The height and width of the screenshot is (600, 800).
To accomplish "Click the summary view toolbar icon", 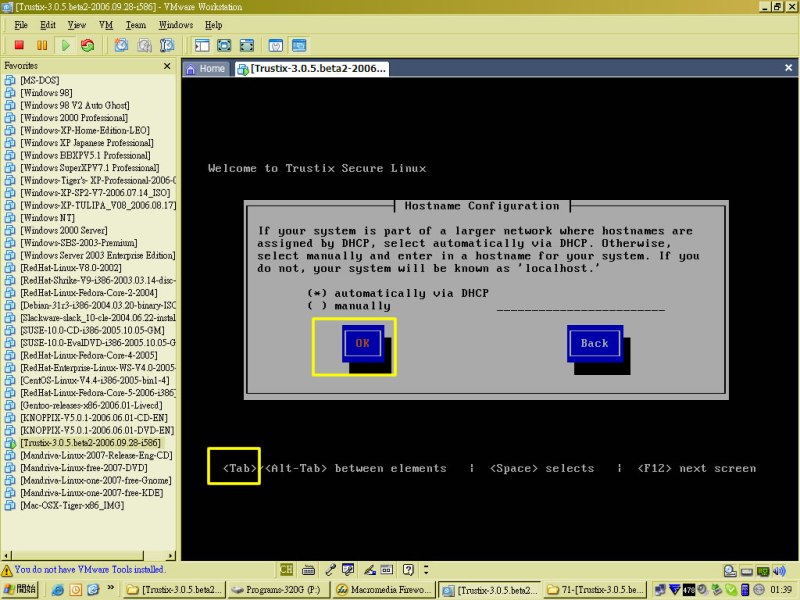I will pos(276,45).
